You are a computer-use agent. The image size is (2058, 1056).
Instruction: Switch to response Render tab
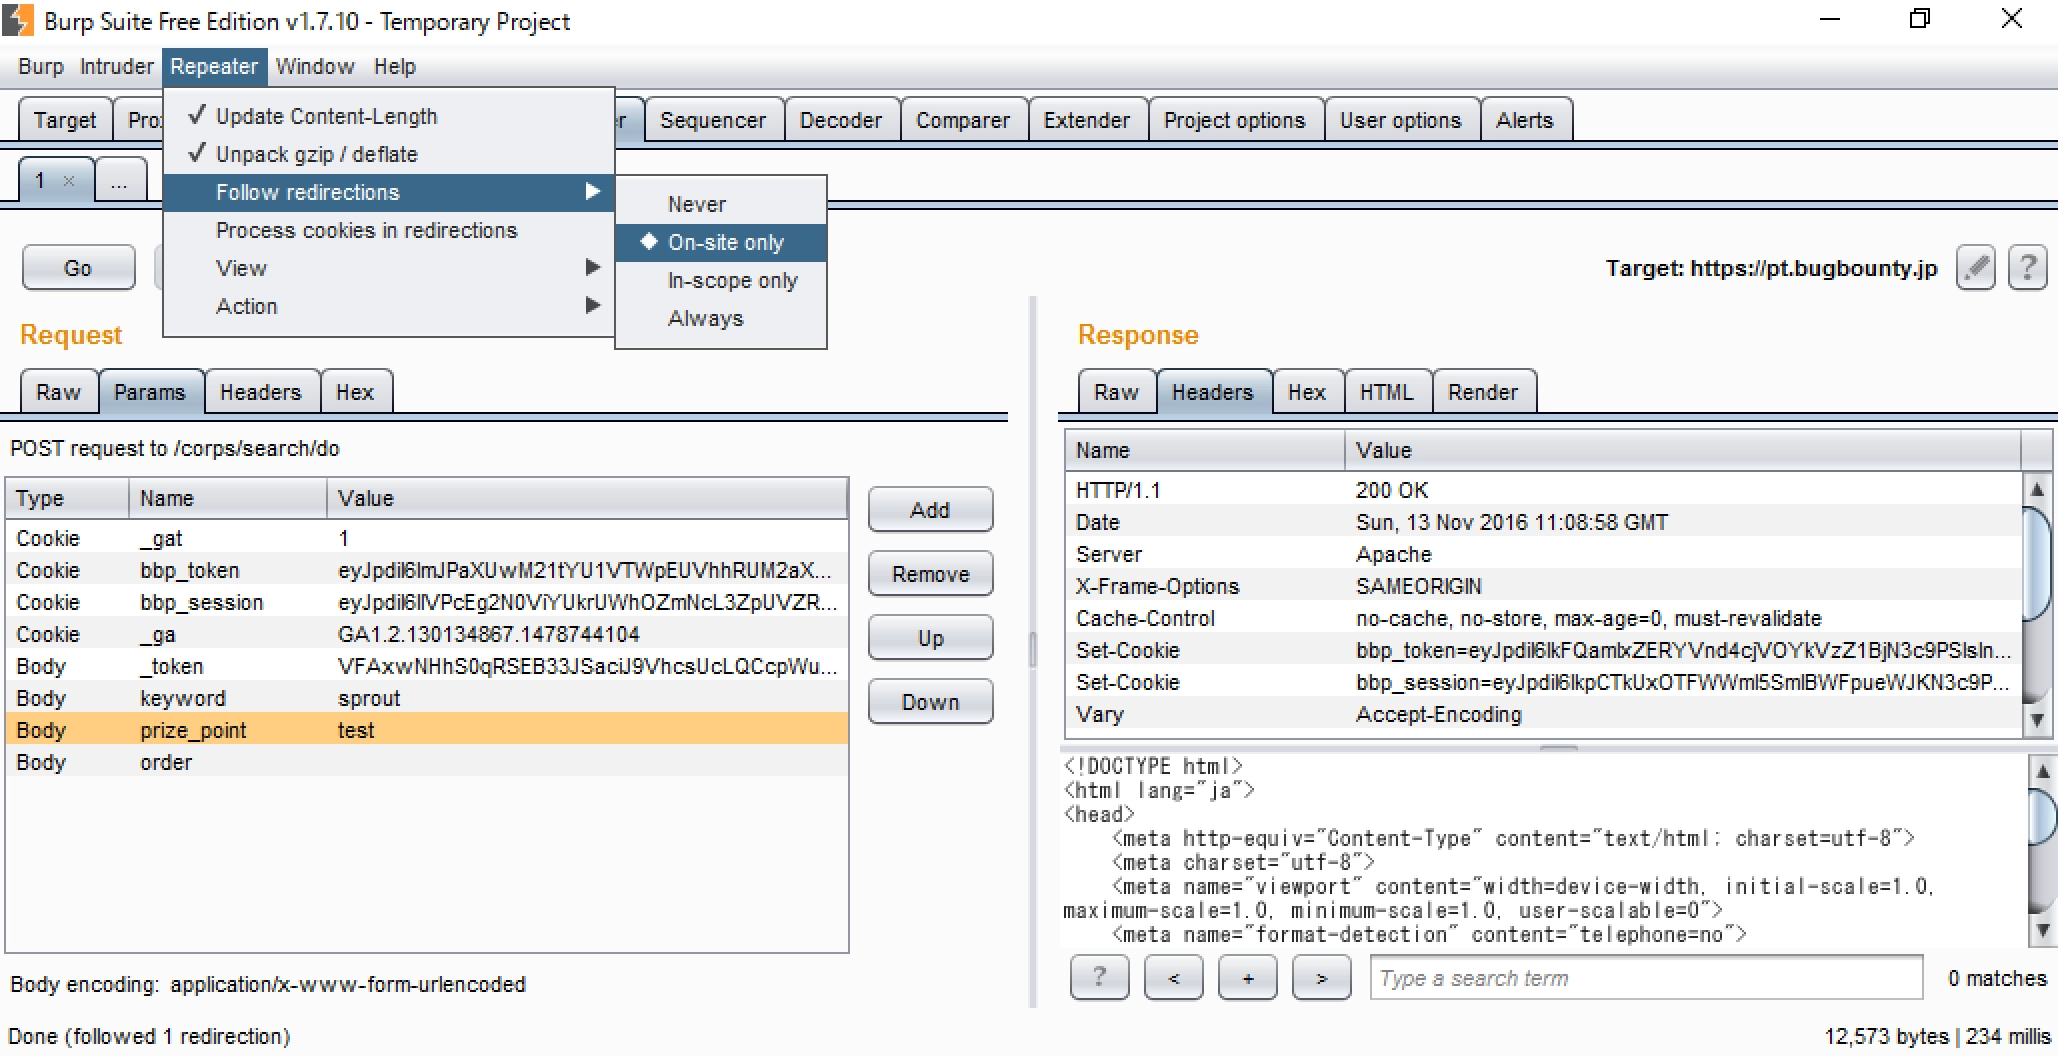tap(1482, 392)
